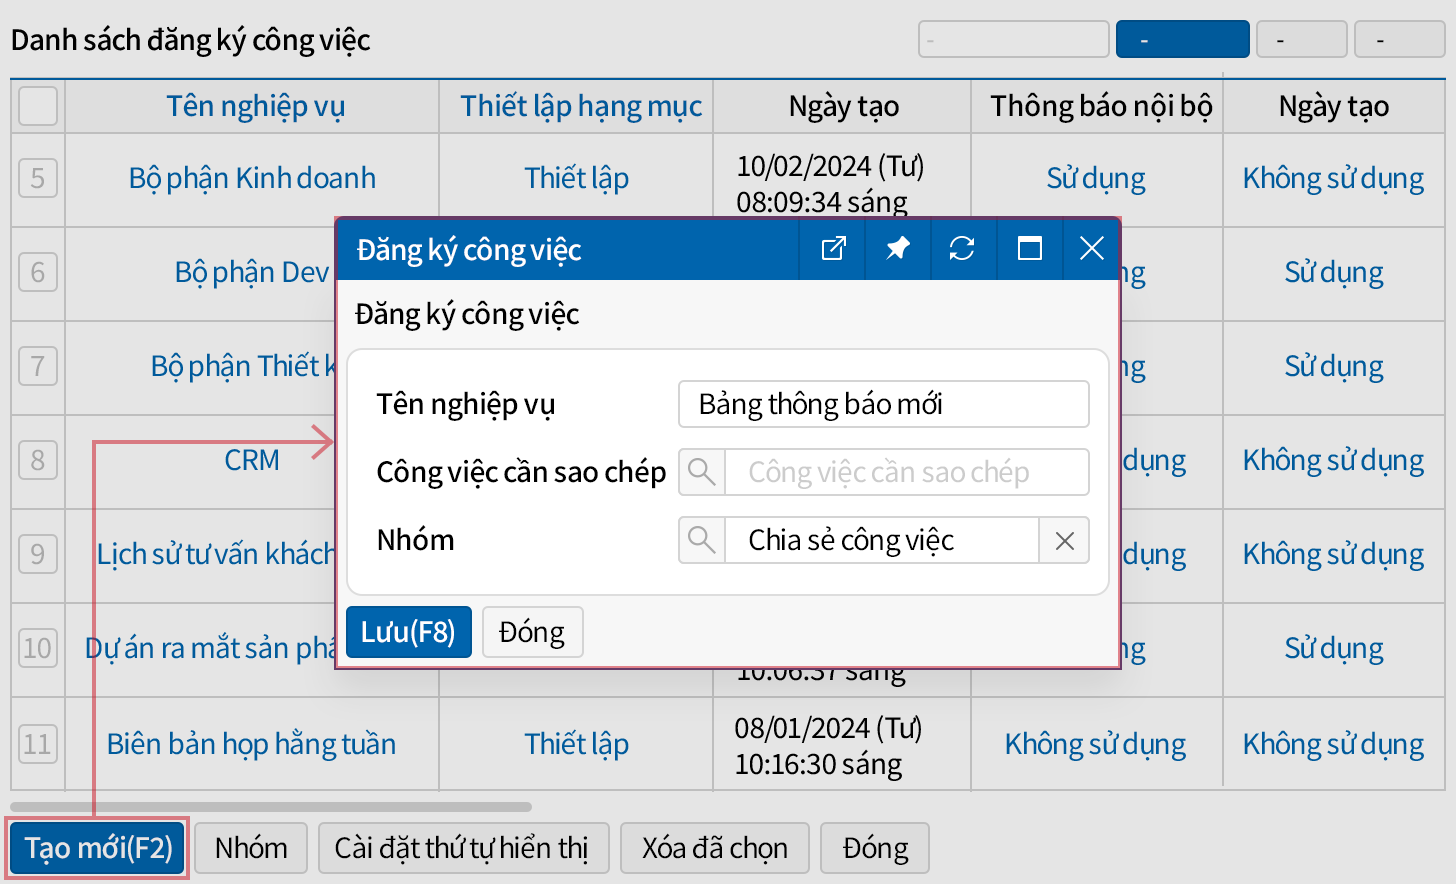Click search icon beside Công việc cần sao chép
This screenshot has width=1456, height=884.
point(702,472)
